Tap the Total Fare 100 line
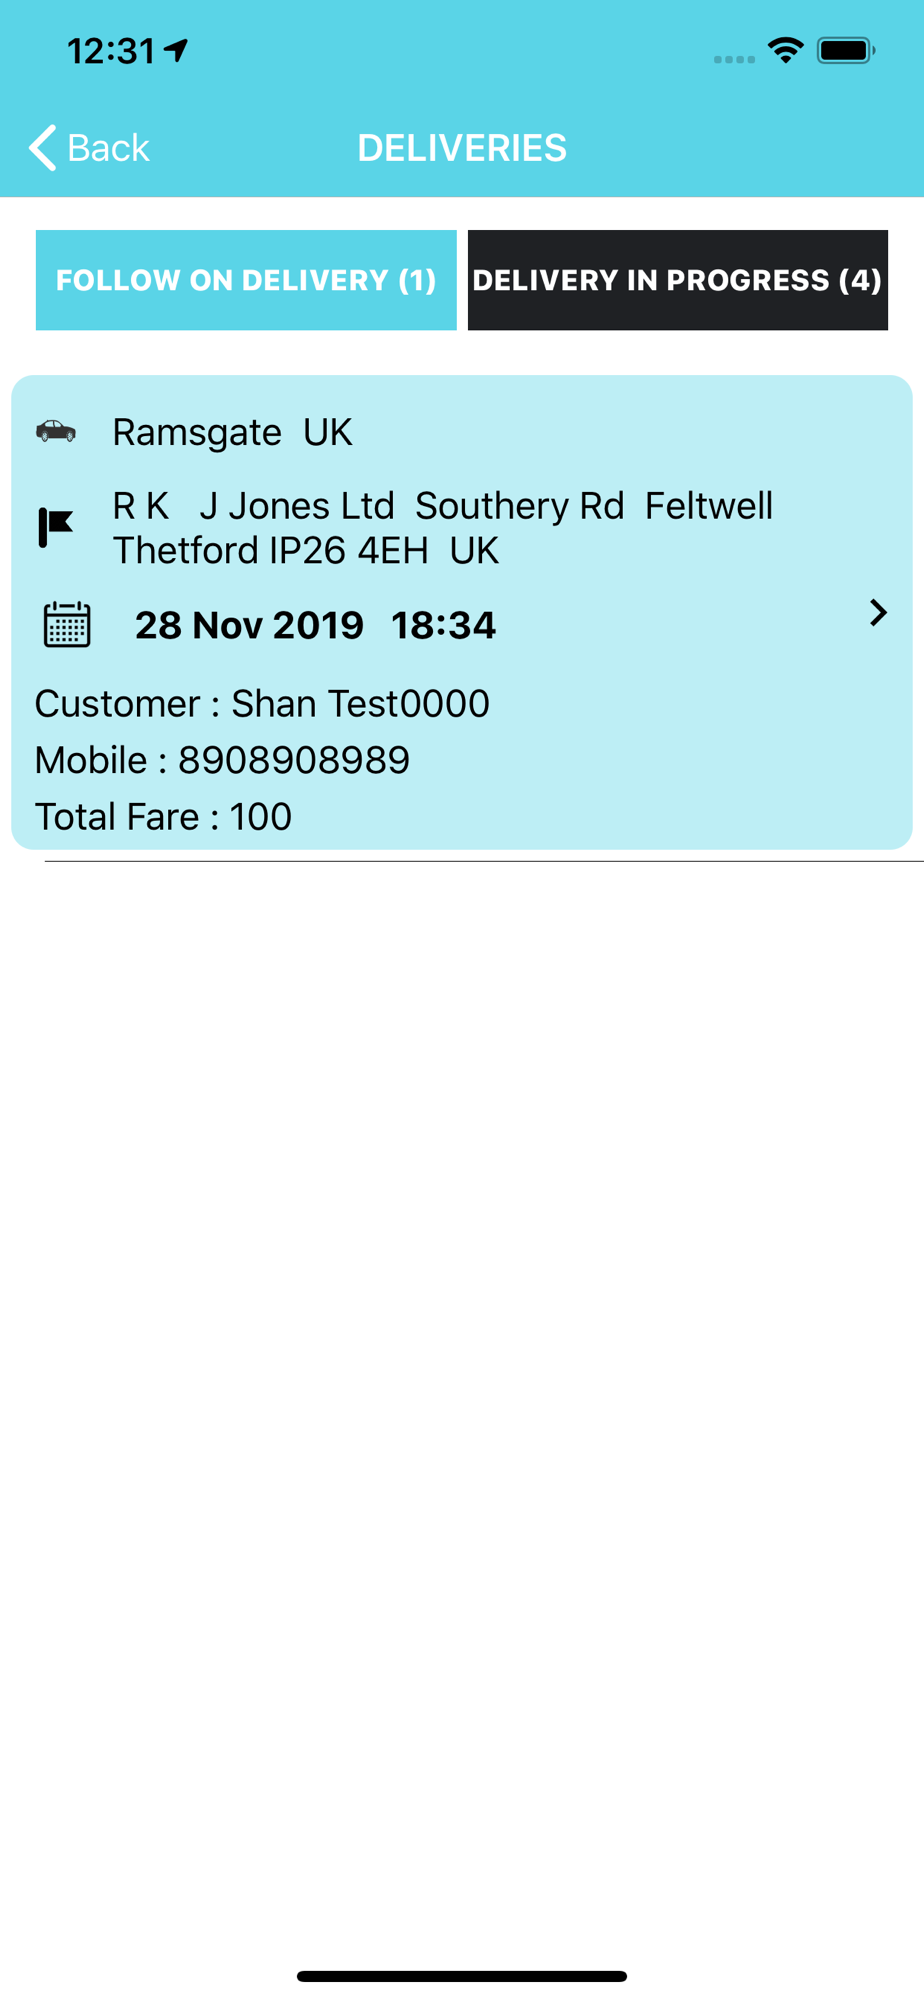 163,817
